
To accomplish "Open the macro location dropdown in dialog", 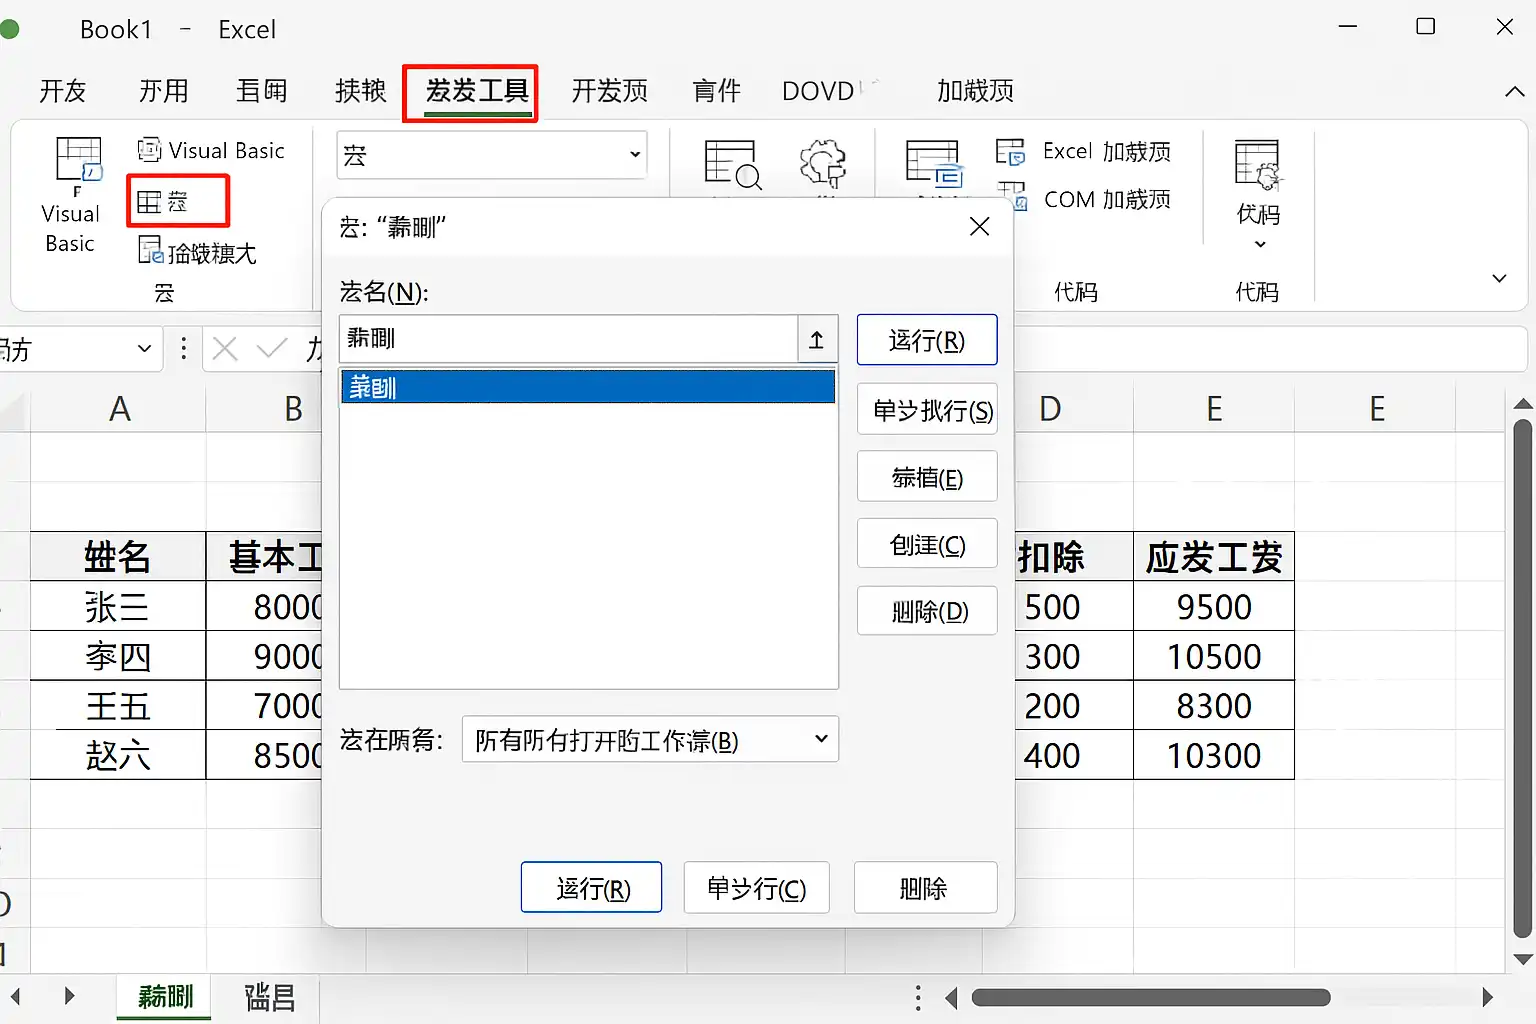I will (821, 739).
